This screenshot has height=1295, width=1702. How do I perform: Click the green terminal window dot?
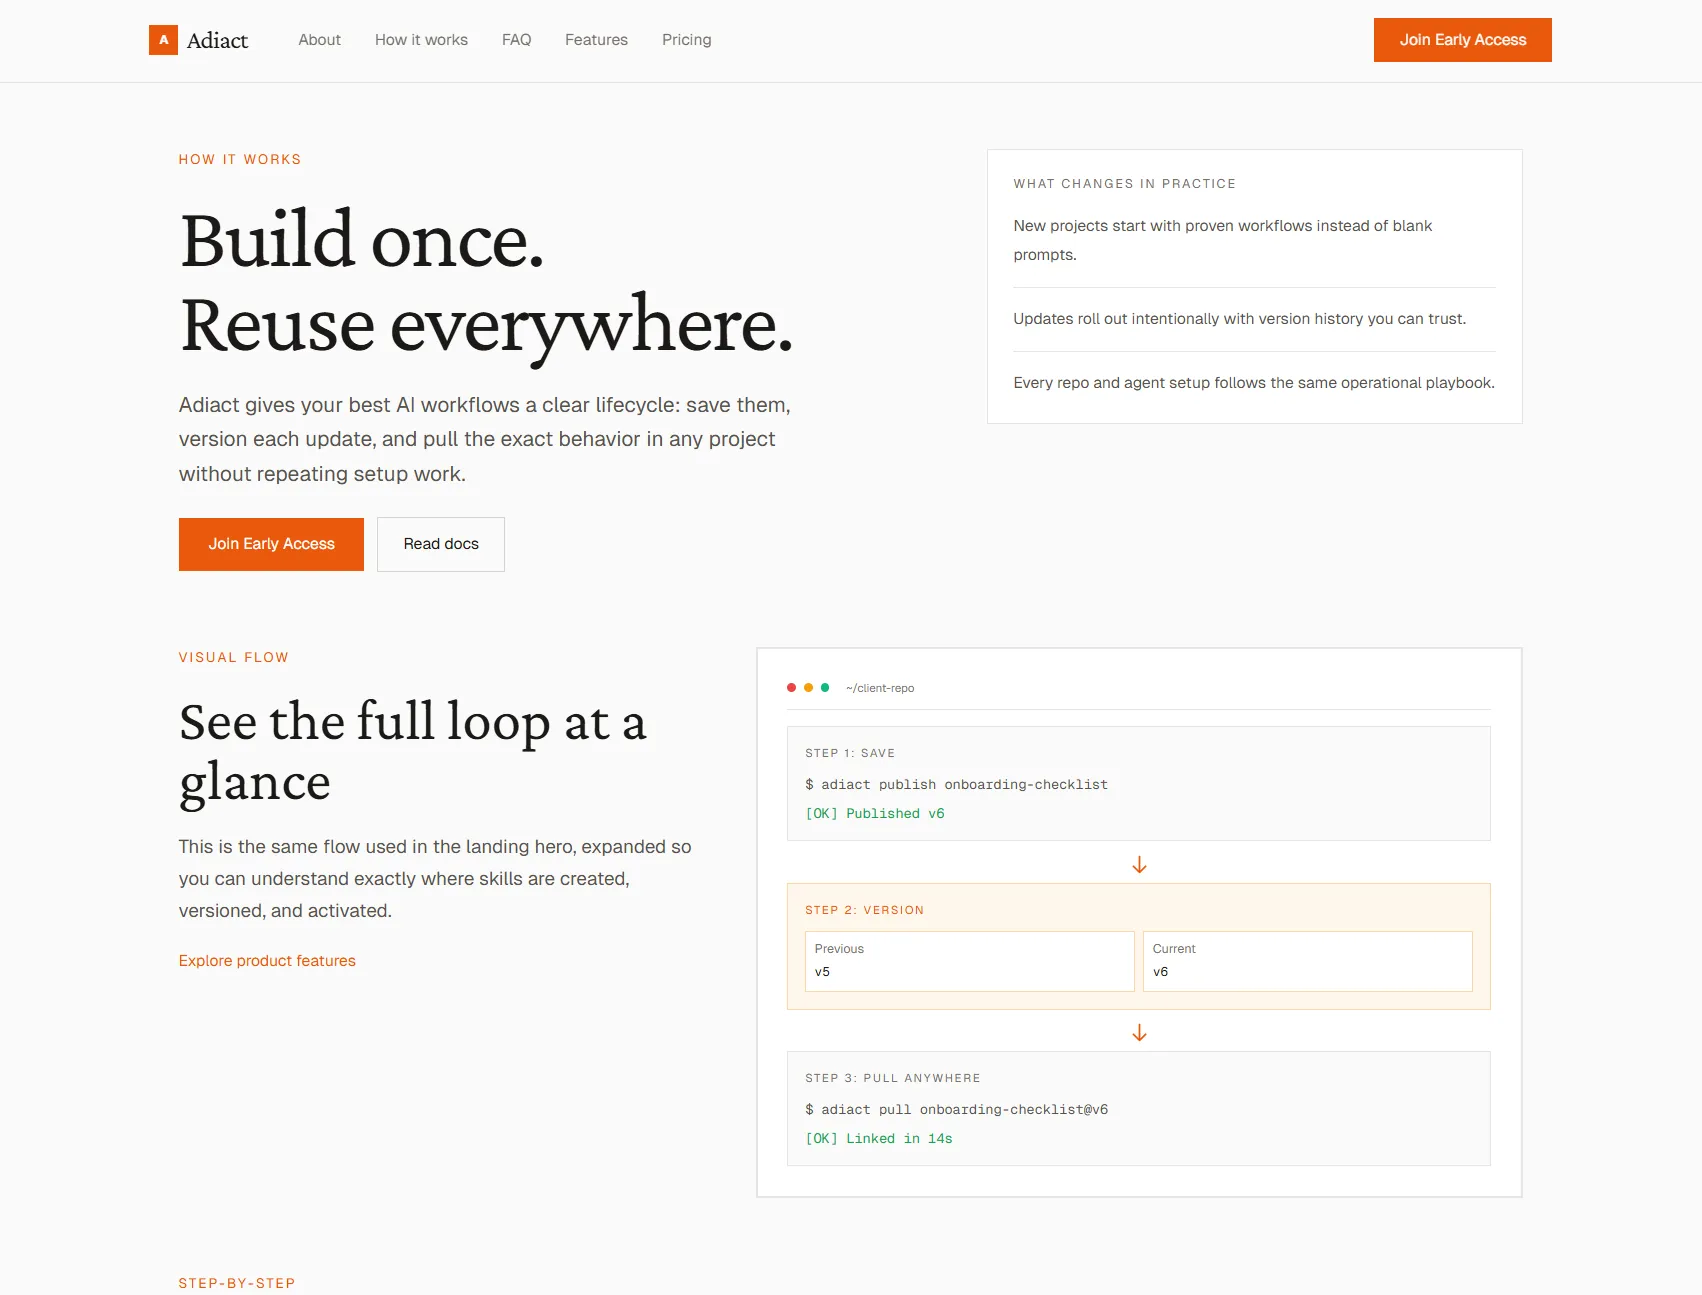pos(825,688)
